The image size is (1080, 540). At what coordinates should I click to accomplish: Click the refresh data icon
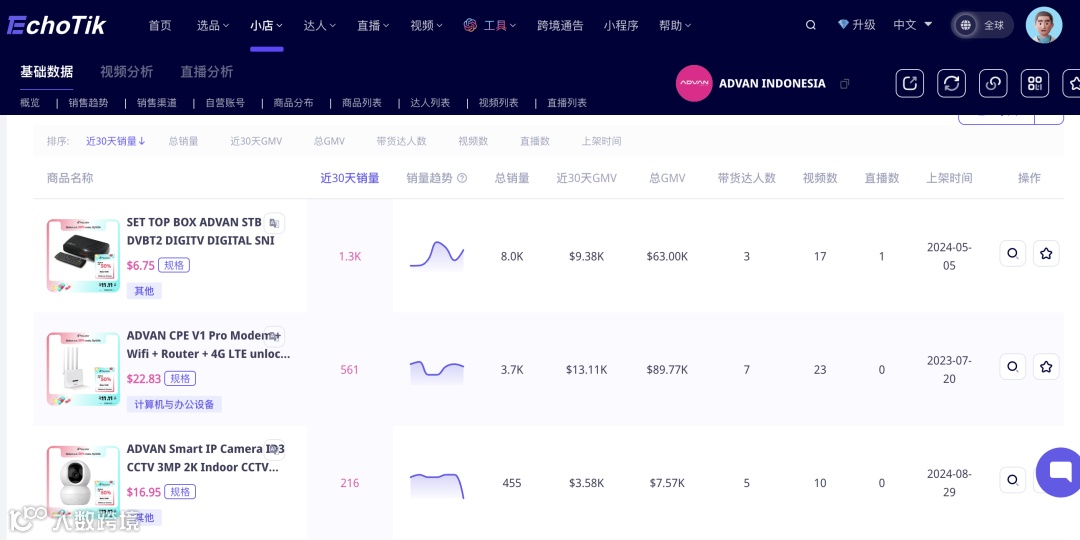pos(951,83)
